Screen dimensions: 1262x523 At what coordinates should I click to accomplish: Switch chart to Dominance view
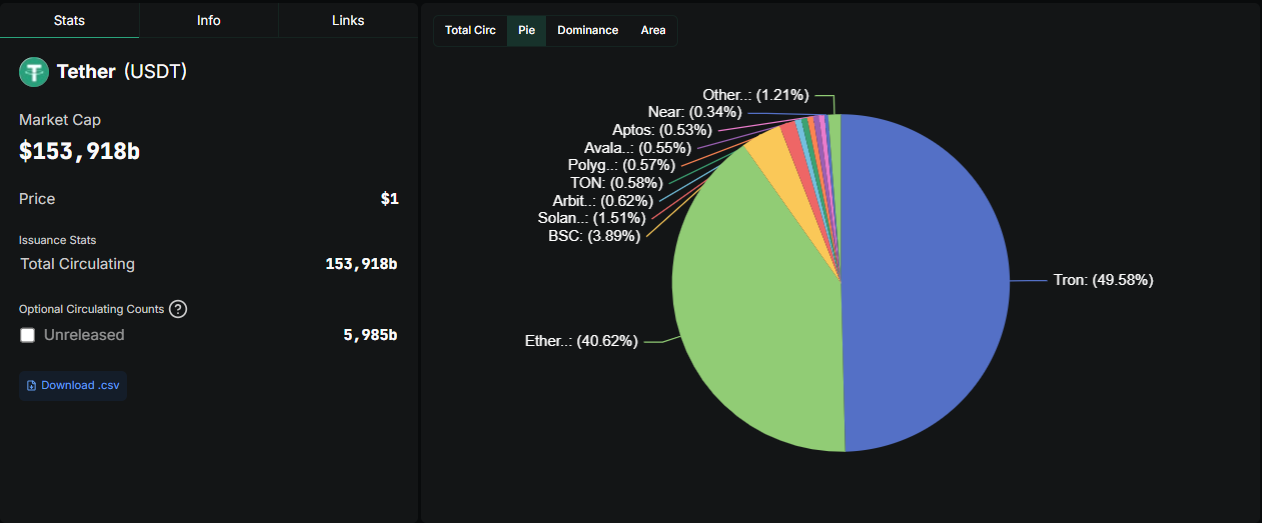tap(588, 30)
